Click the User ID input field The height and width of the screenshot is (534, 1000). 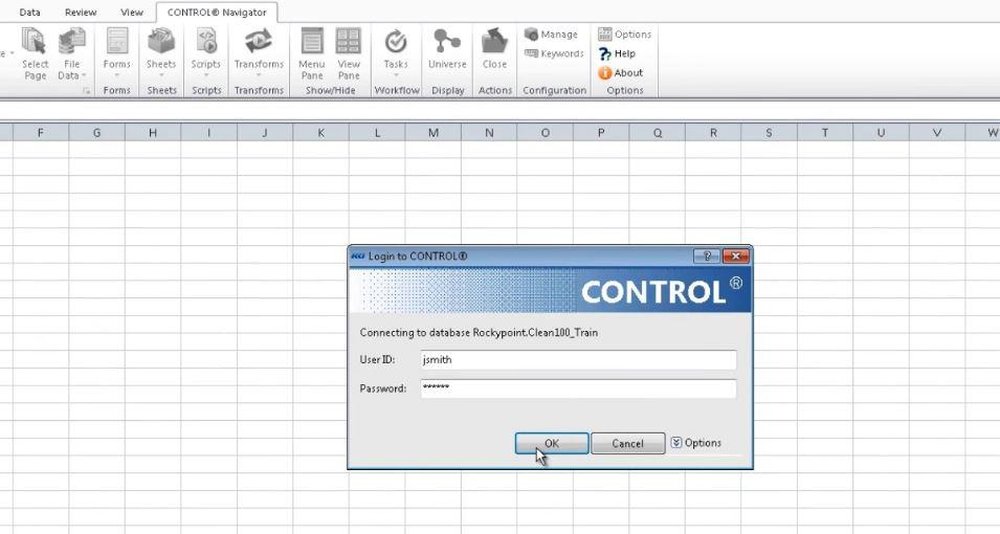tap(578, 360)
